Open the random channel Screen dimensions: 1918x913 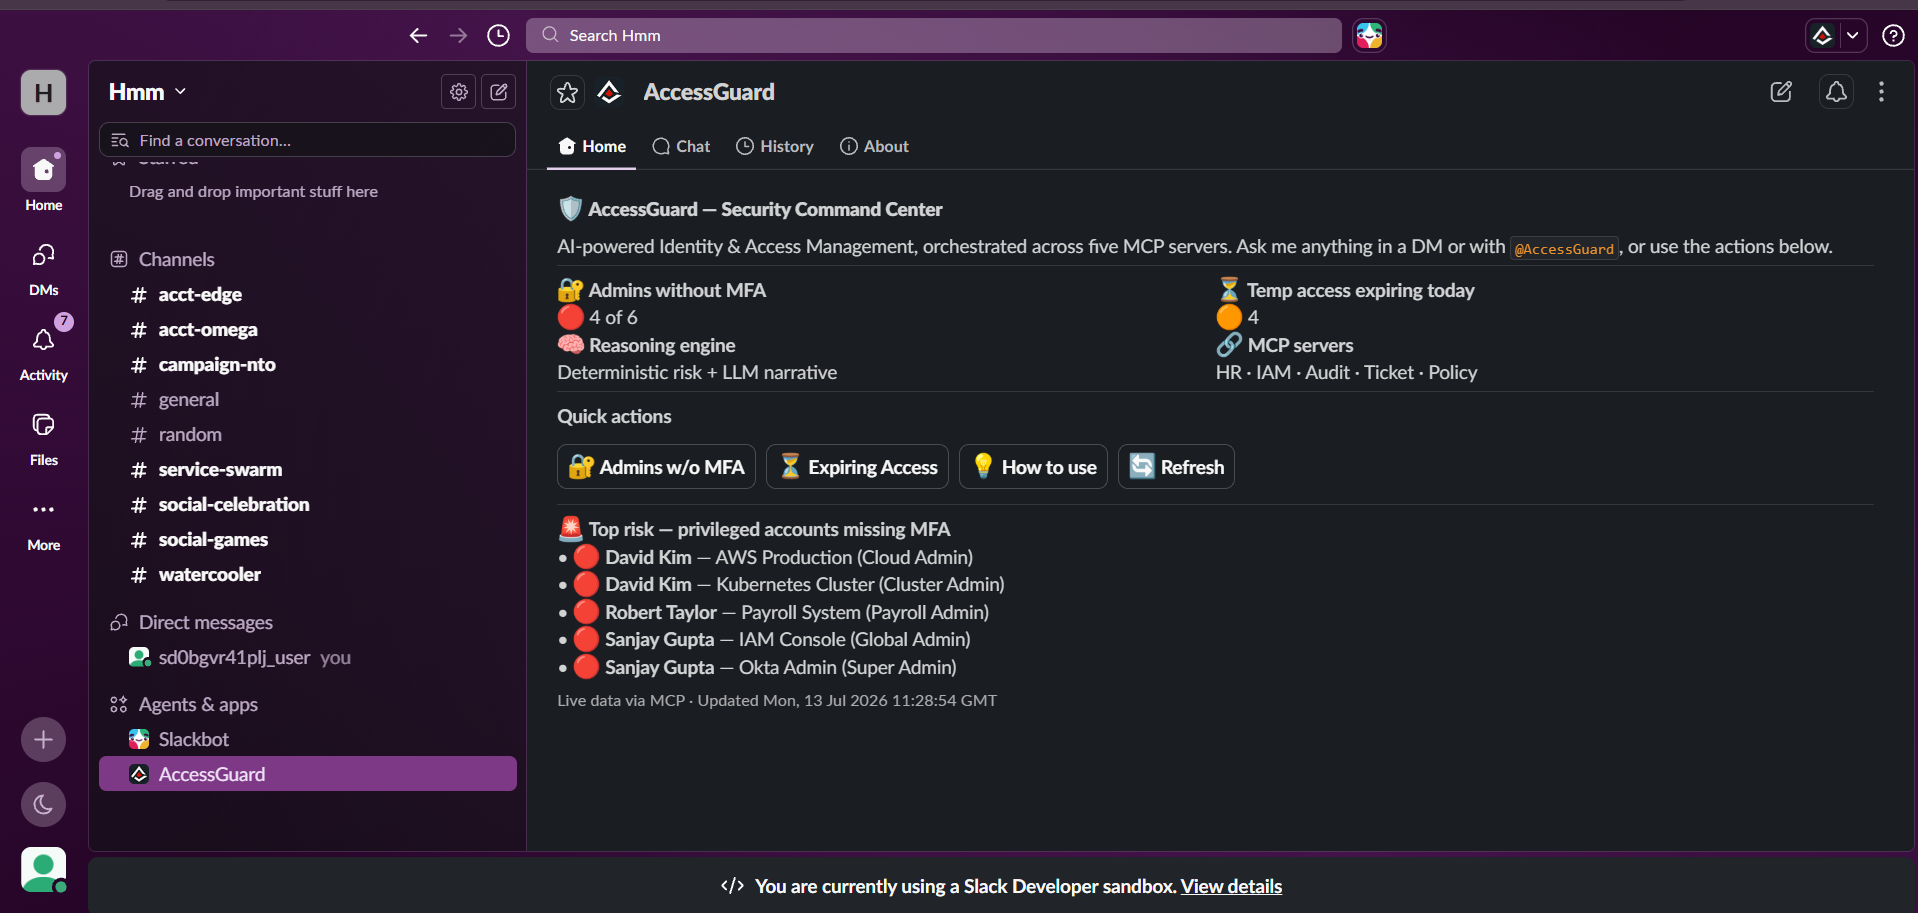point(308,434)
